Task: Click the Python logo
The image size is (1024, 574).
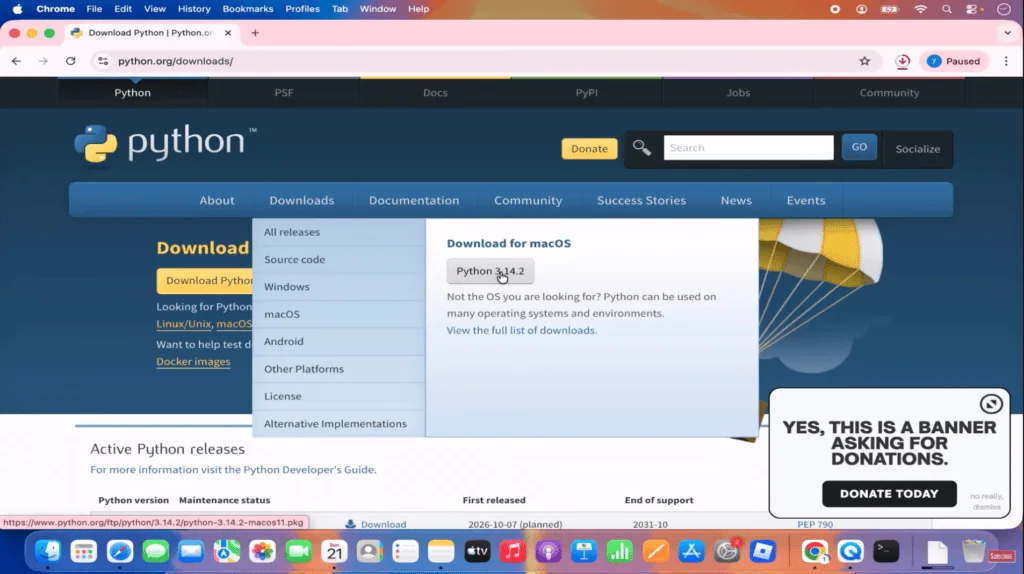Action: pos(165,143)
